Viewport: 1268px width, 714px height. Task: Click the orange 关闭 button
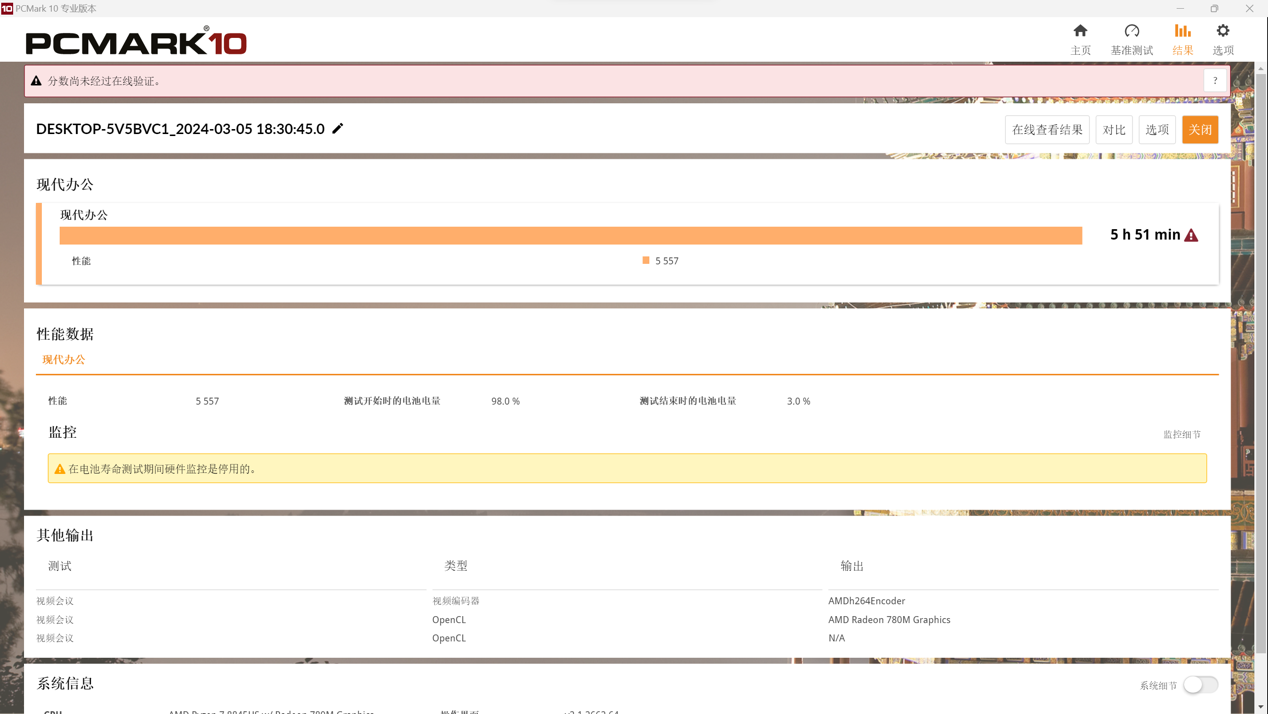pyautogui.click(x=1200, y=130)
